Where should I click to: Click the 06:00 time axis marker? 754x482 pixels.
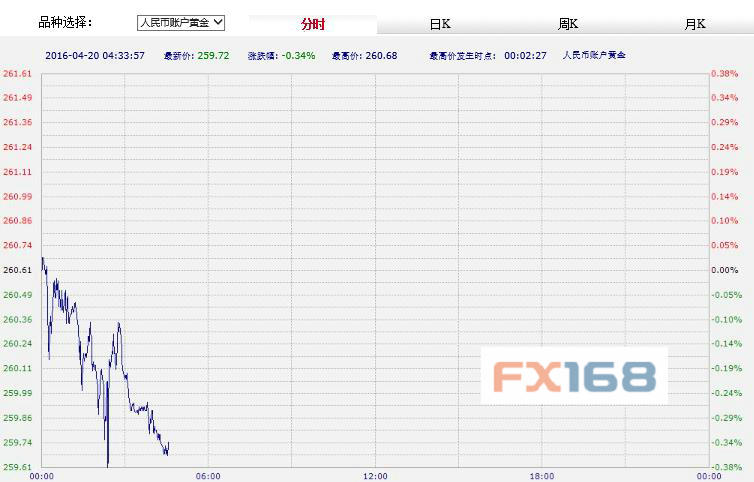click(208, 475)
